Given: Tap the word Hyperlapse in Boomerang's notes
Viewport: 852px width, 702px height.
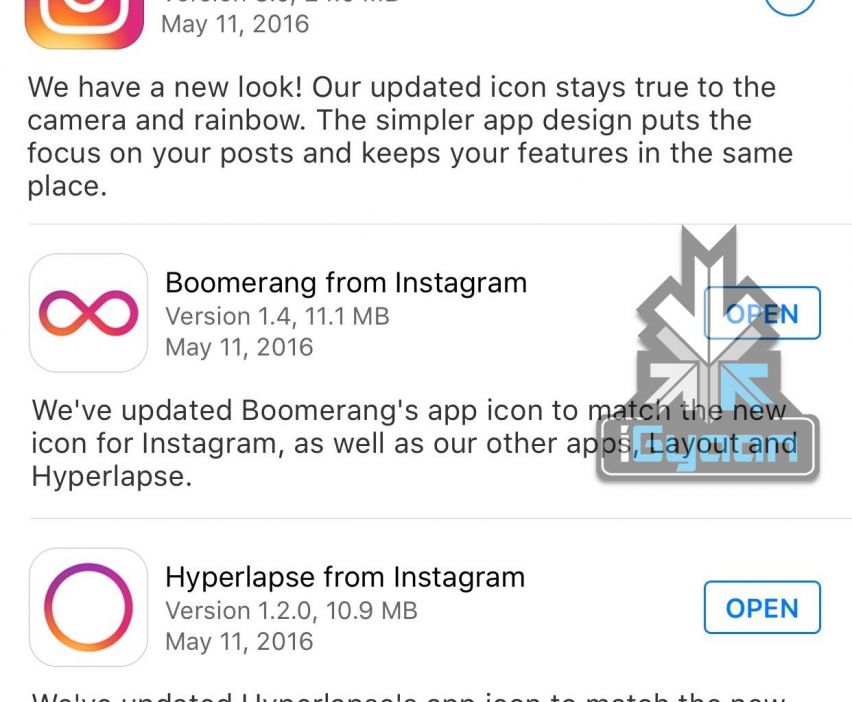Looking at the screenshot, I should point(111,477).
